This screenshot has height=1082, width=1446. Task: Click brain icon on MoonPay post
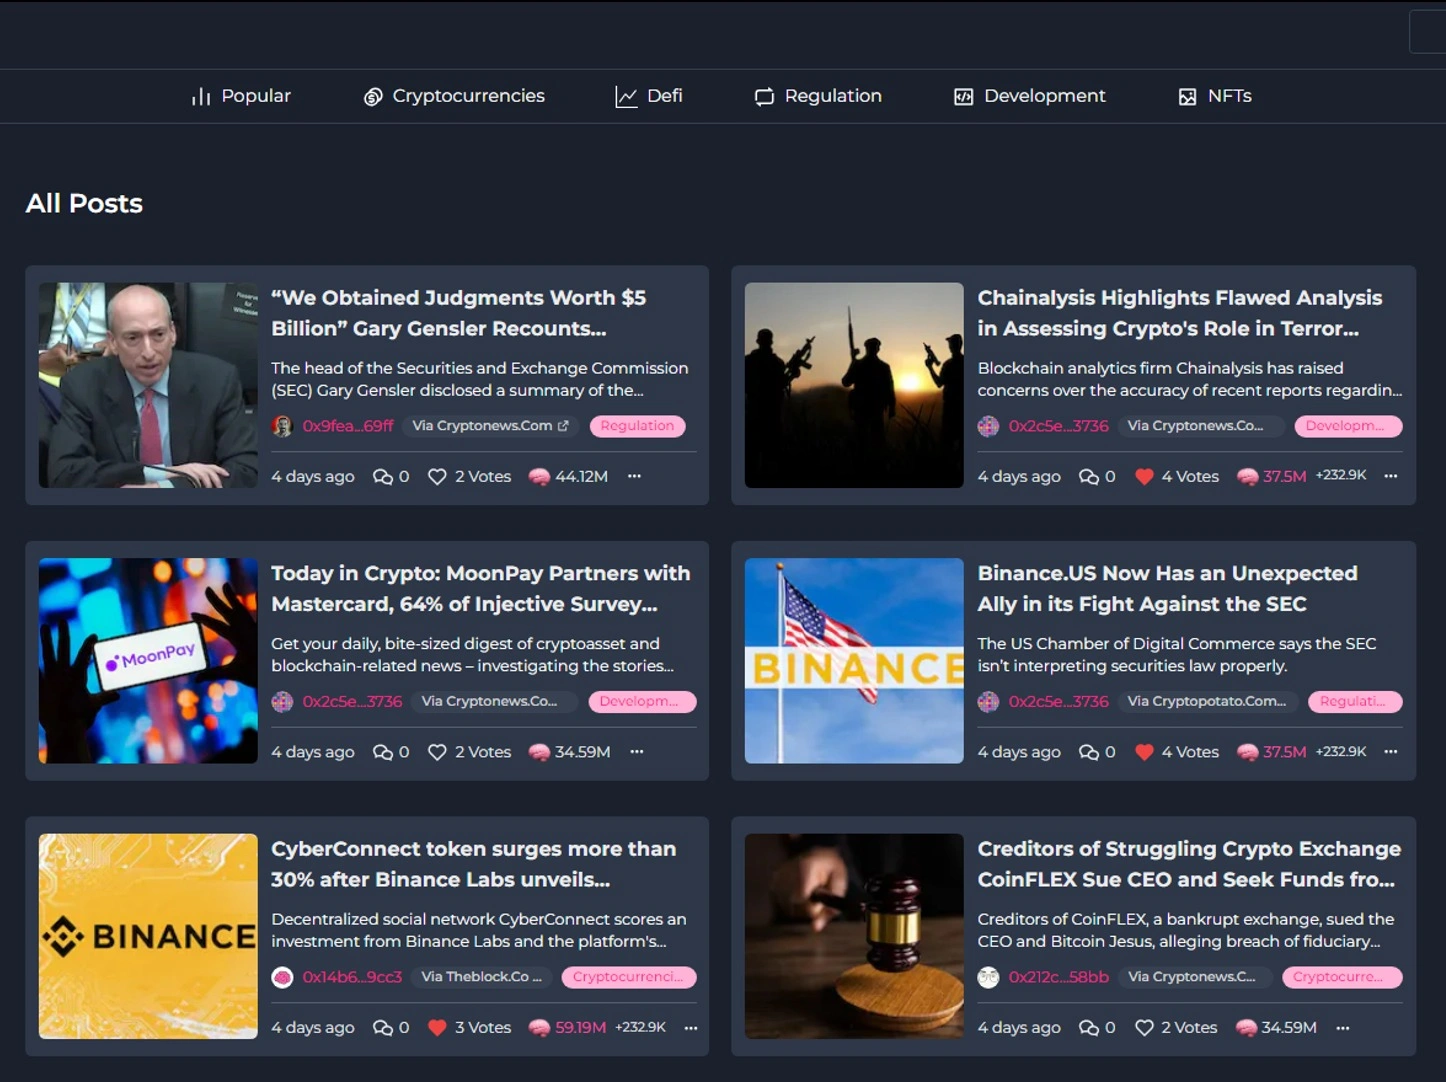coord(539,752)
